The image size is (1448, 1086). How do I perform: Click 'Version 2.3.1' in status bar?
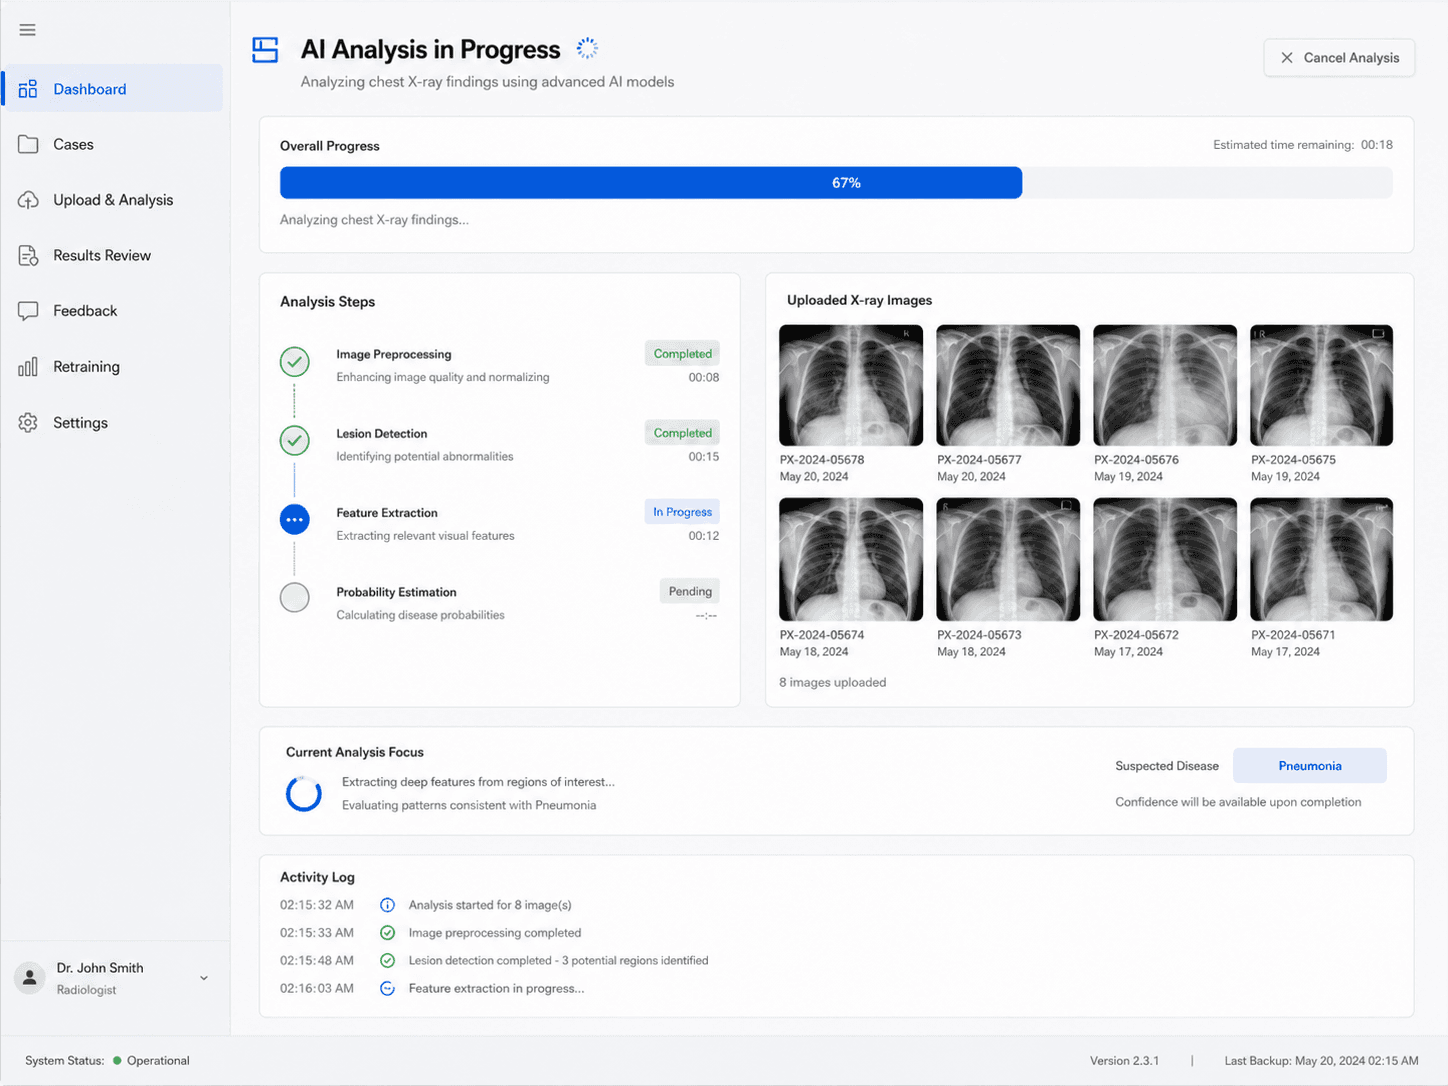coord(1124,1061)
